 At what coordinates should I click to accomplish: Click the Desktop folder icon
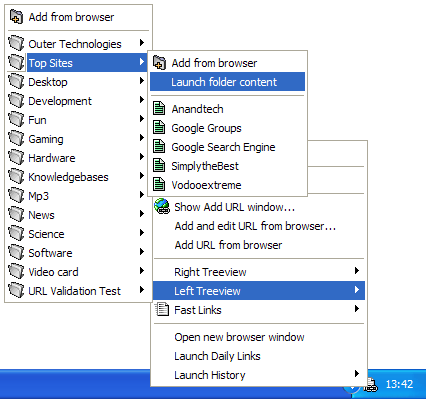coord(16,82)
